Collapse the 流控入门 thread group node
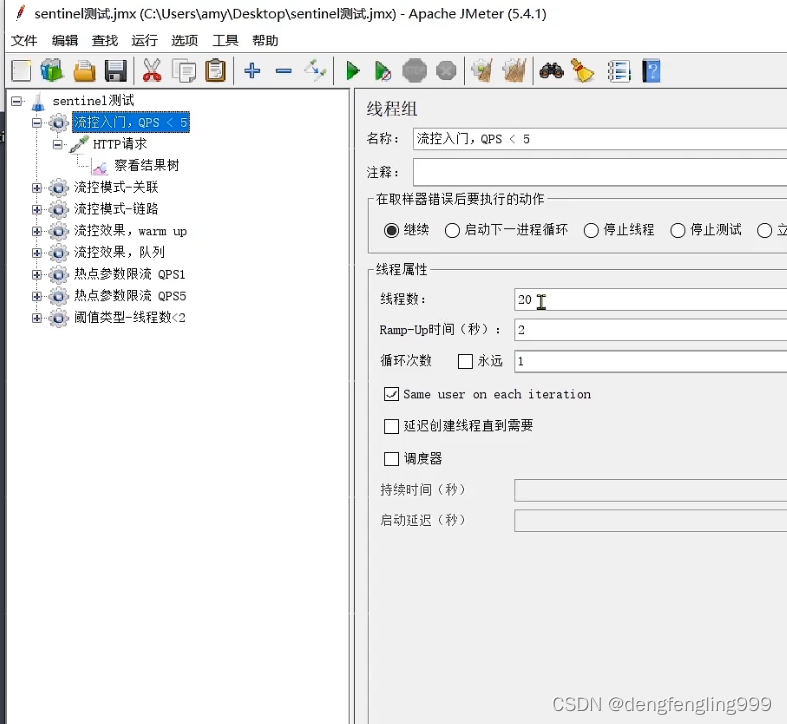Screen dimensions: 787x724 37,123
